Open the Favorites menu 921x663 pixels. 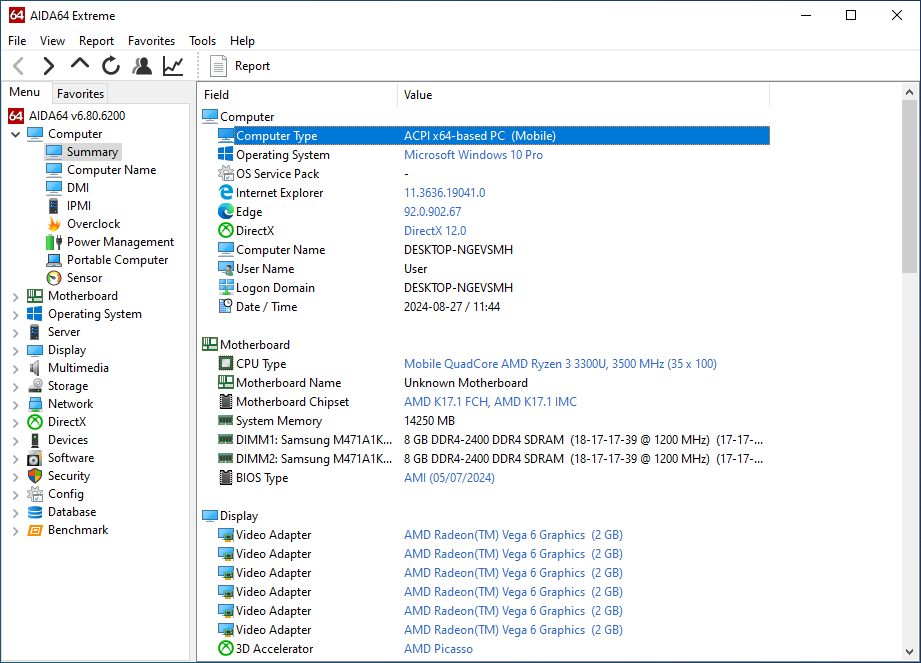[x=152, y=41]
